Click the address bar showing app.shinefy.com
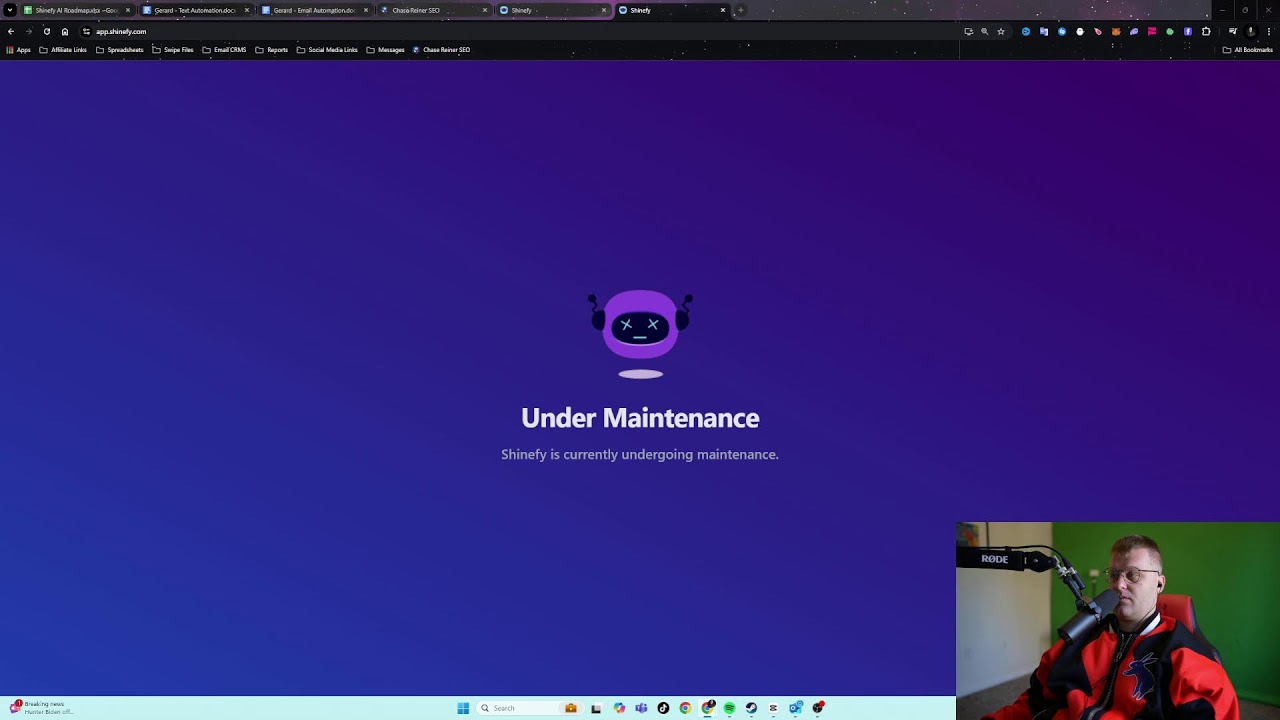The height and width of the screenshot is (720, 1280). (x=520, y=31)
